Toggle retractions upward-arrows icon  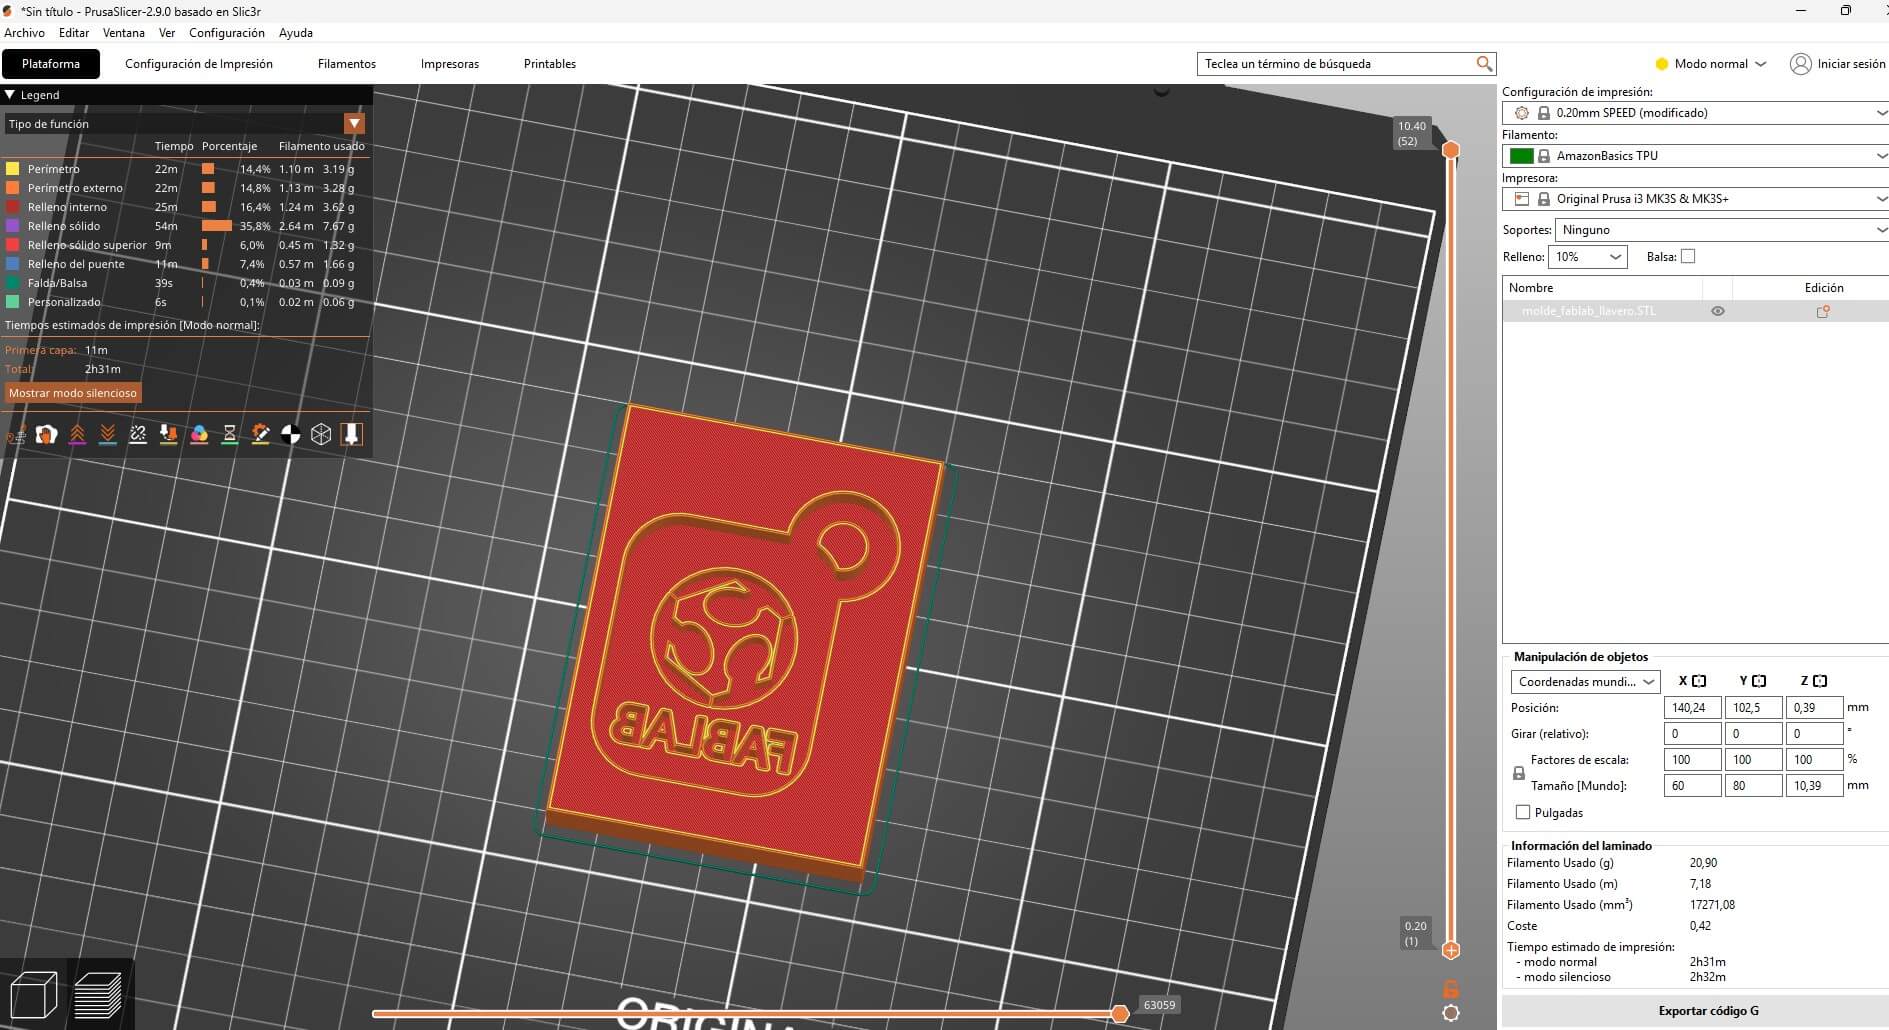click(x=77, y=434)
